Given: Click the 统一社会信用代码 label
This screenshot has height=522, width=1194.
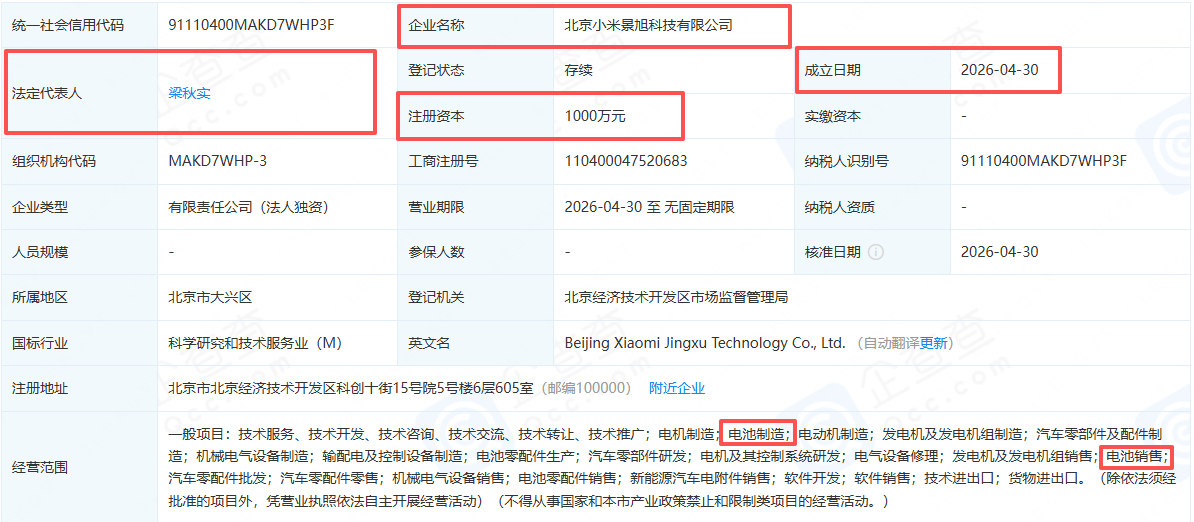Looking at the screenshot, I should pos(68,25).
